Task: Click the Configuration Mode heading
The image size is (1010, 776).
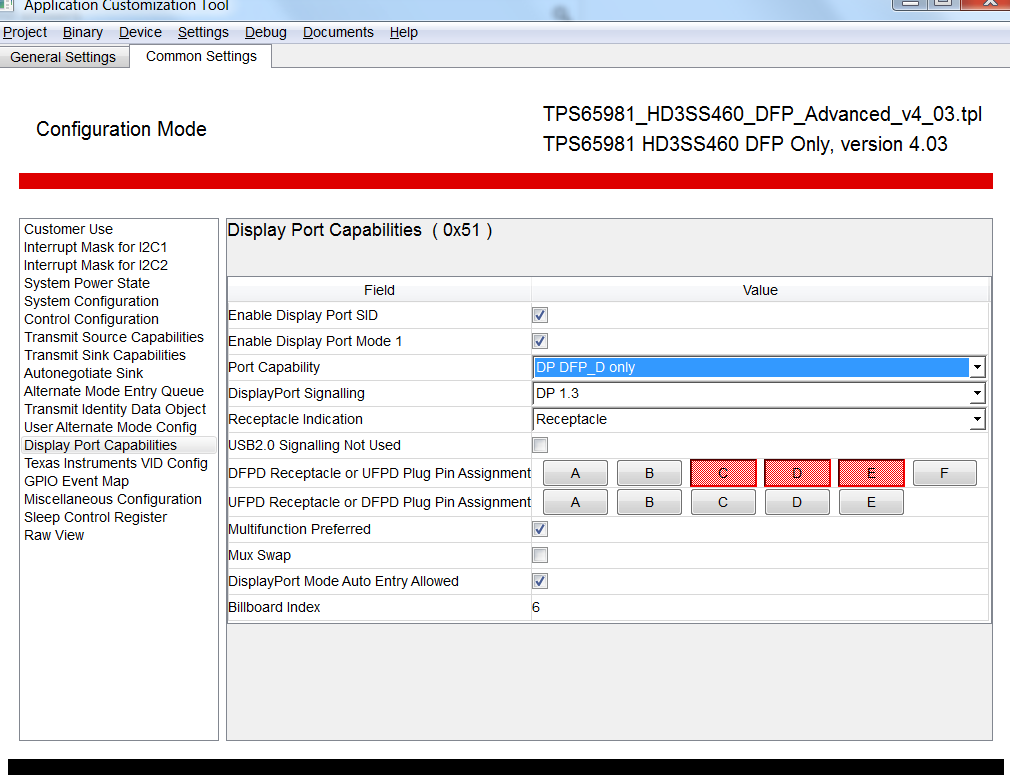Action: (121, 129)
